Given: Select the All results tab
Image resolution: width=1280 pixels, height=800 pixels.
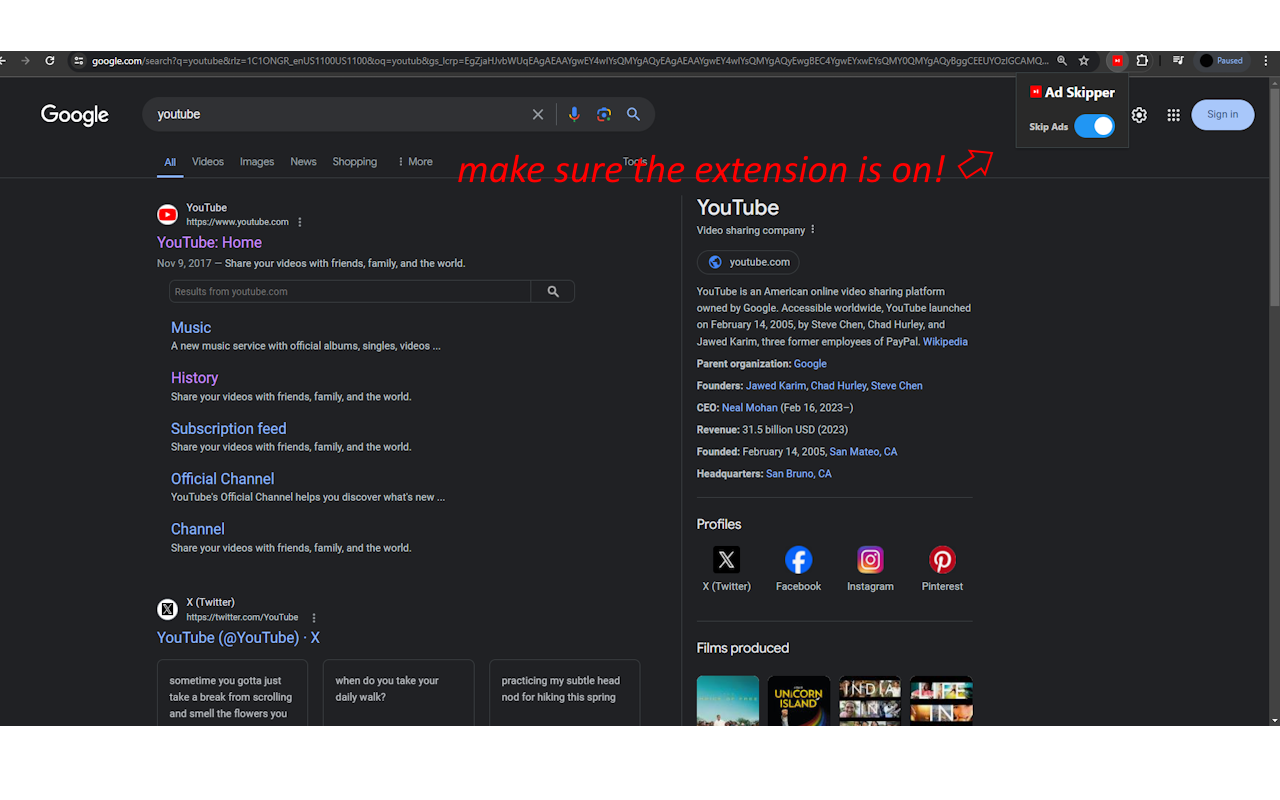Looking at the screenshot, I should click(170, 162).
